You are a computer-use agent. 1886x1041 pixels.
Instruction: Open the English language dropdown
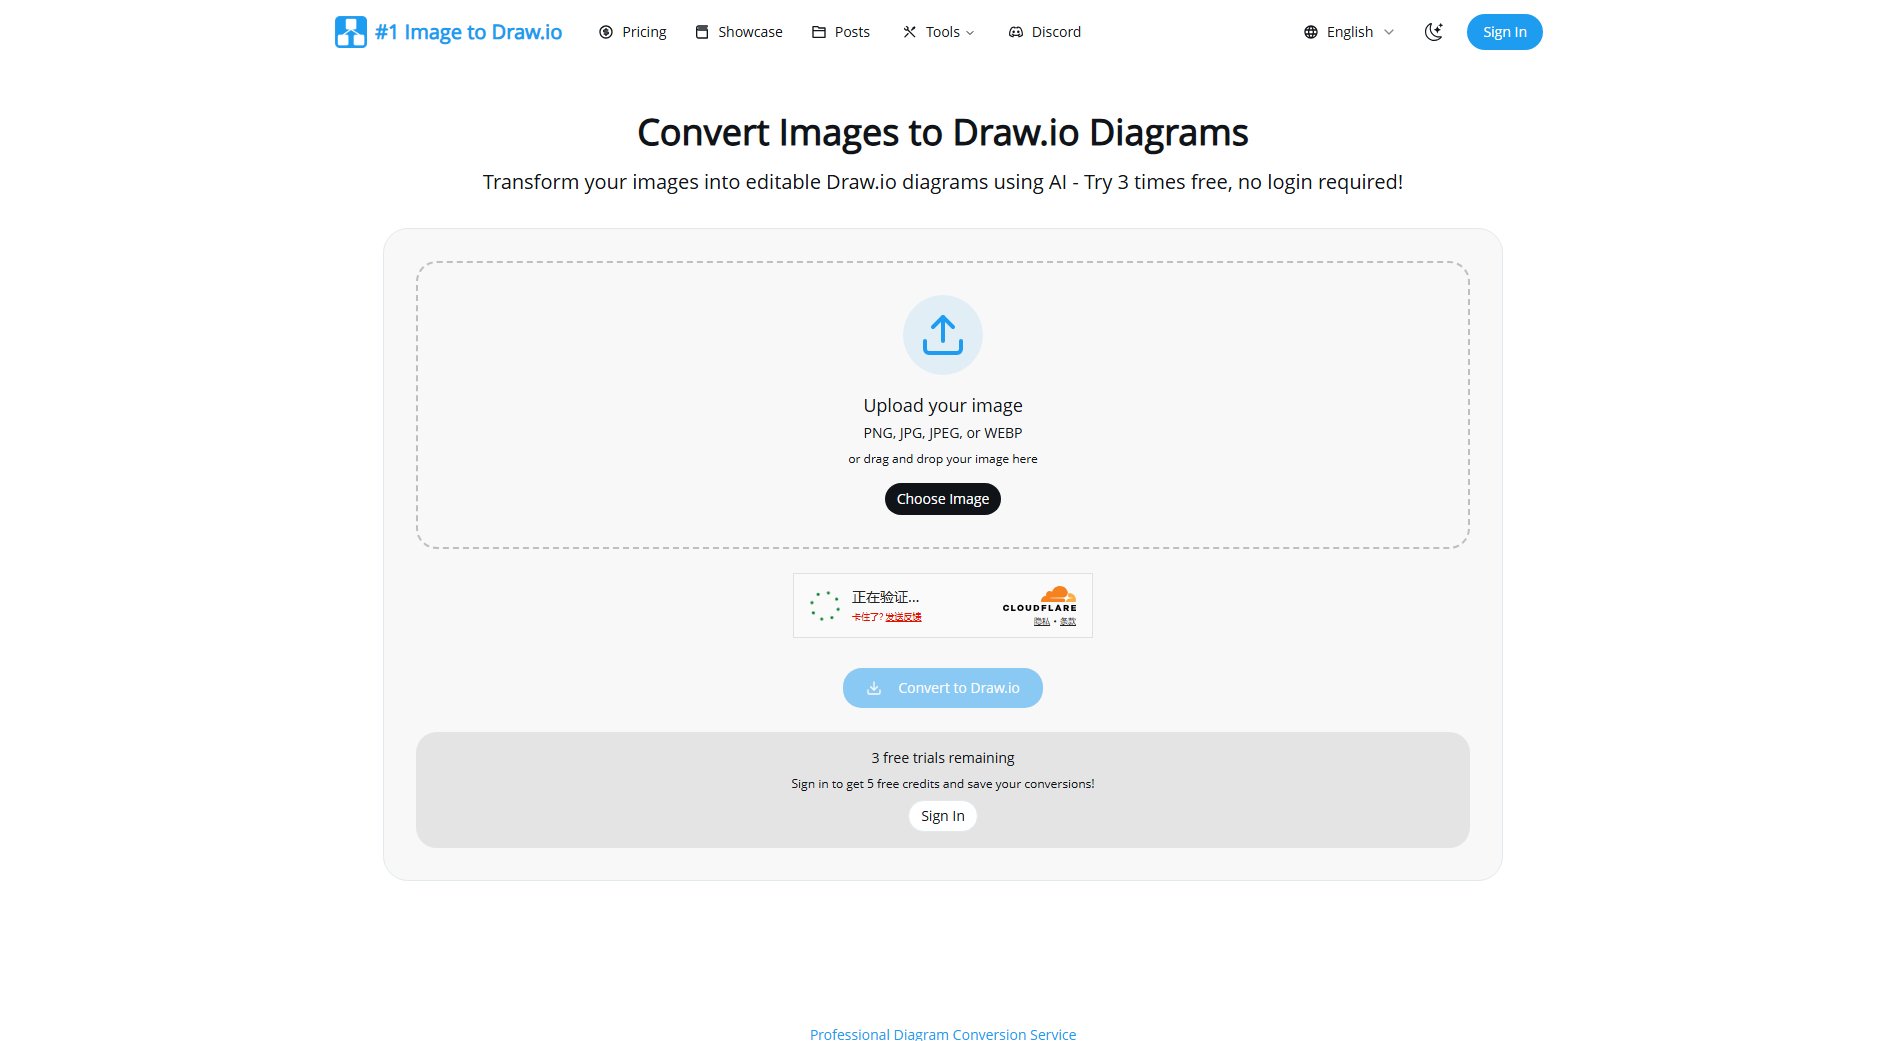[x=1349, y=32]
